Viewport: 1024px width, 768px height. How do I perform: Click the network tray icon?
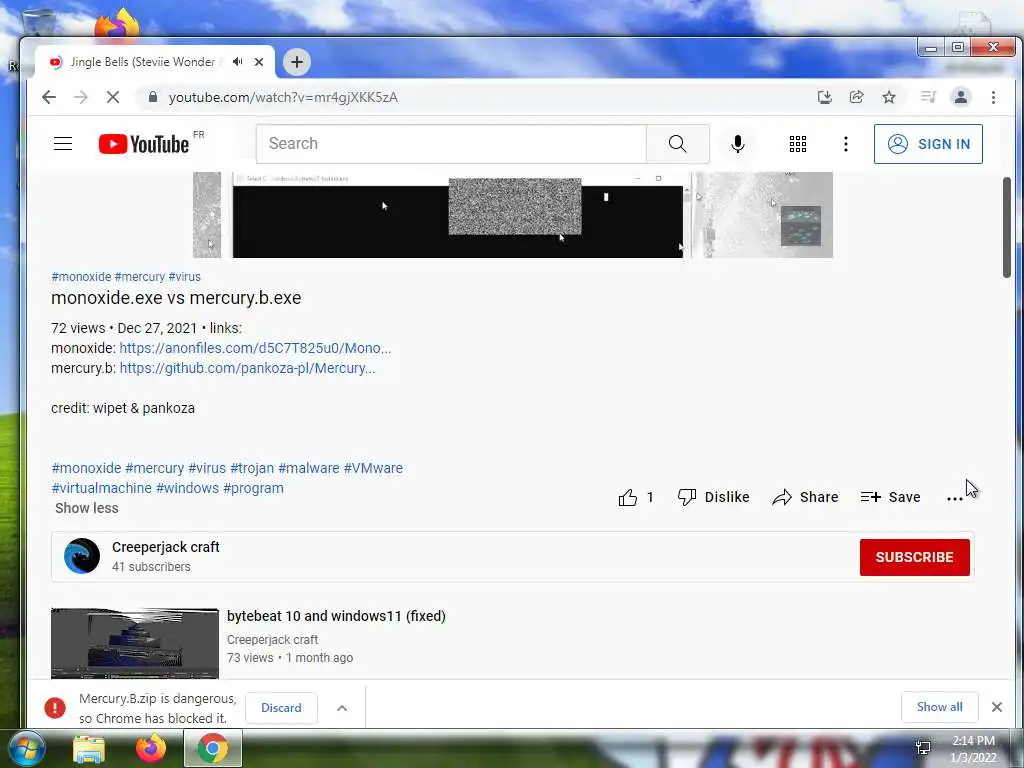923,748
